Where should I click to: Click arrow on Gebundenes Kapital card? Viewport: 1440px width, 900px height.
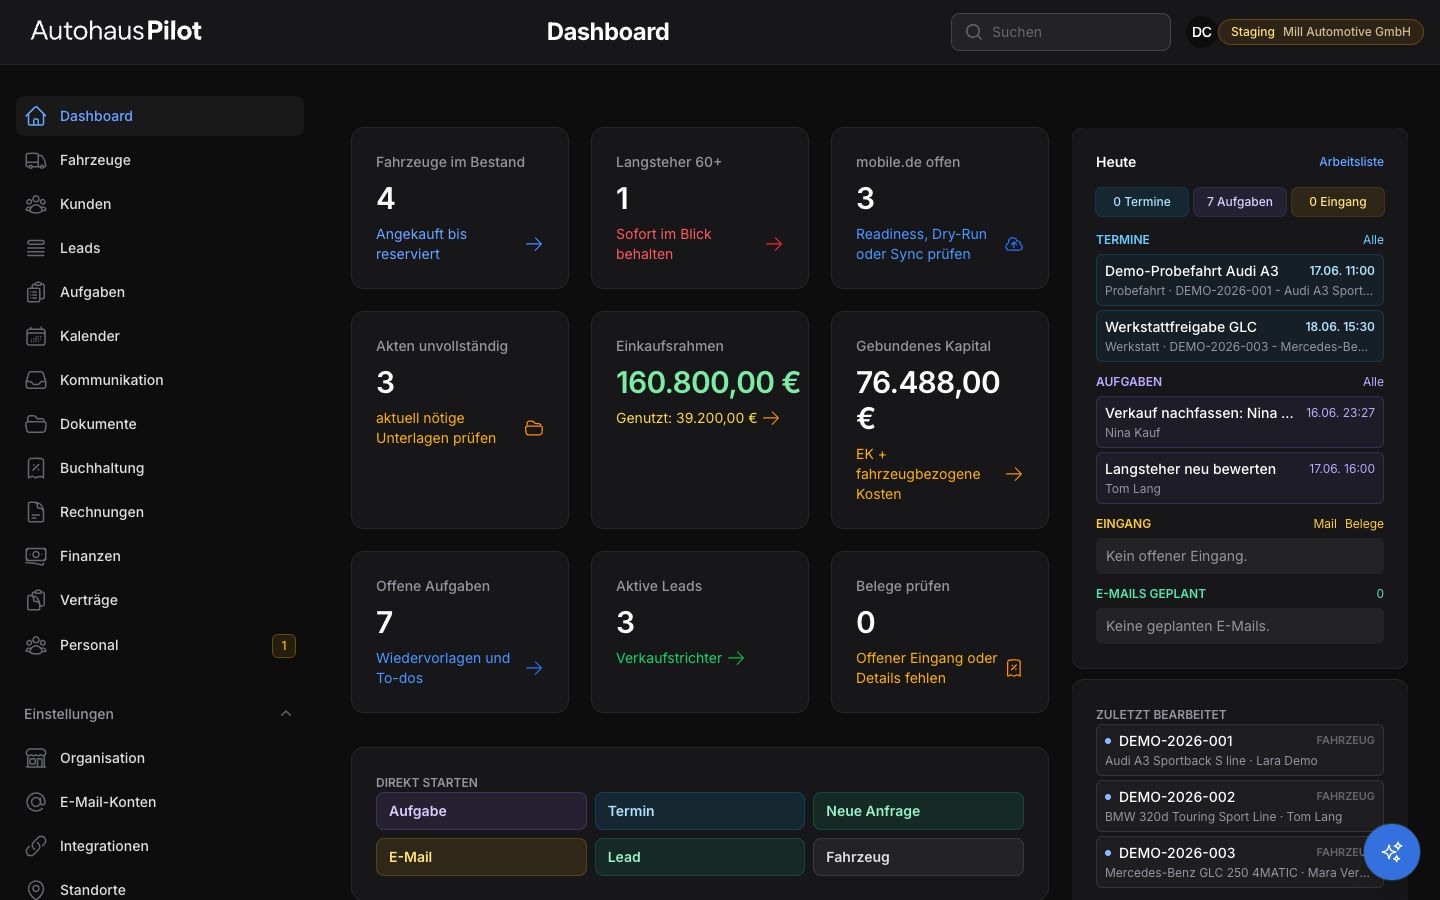(x=1014, y=474)
